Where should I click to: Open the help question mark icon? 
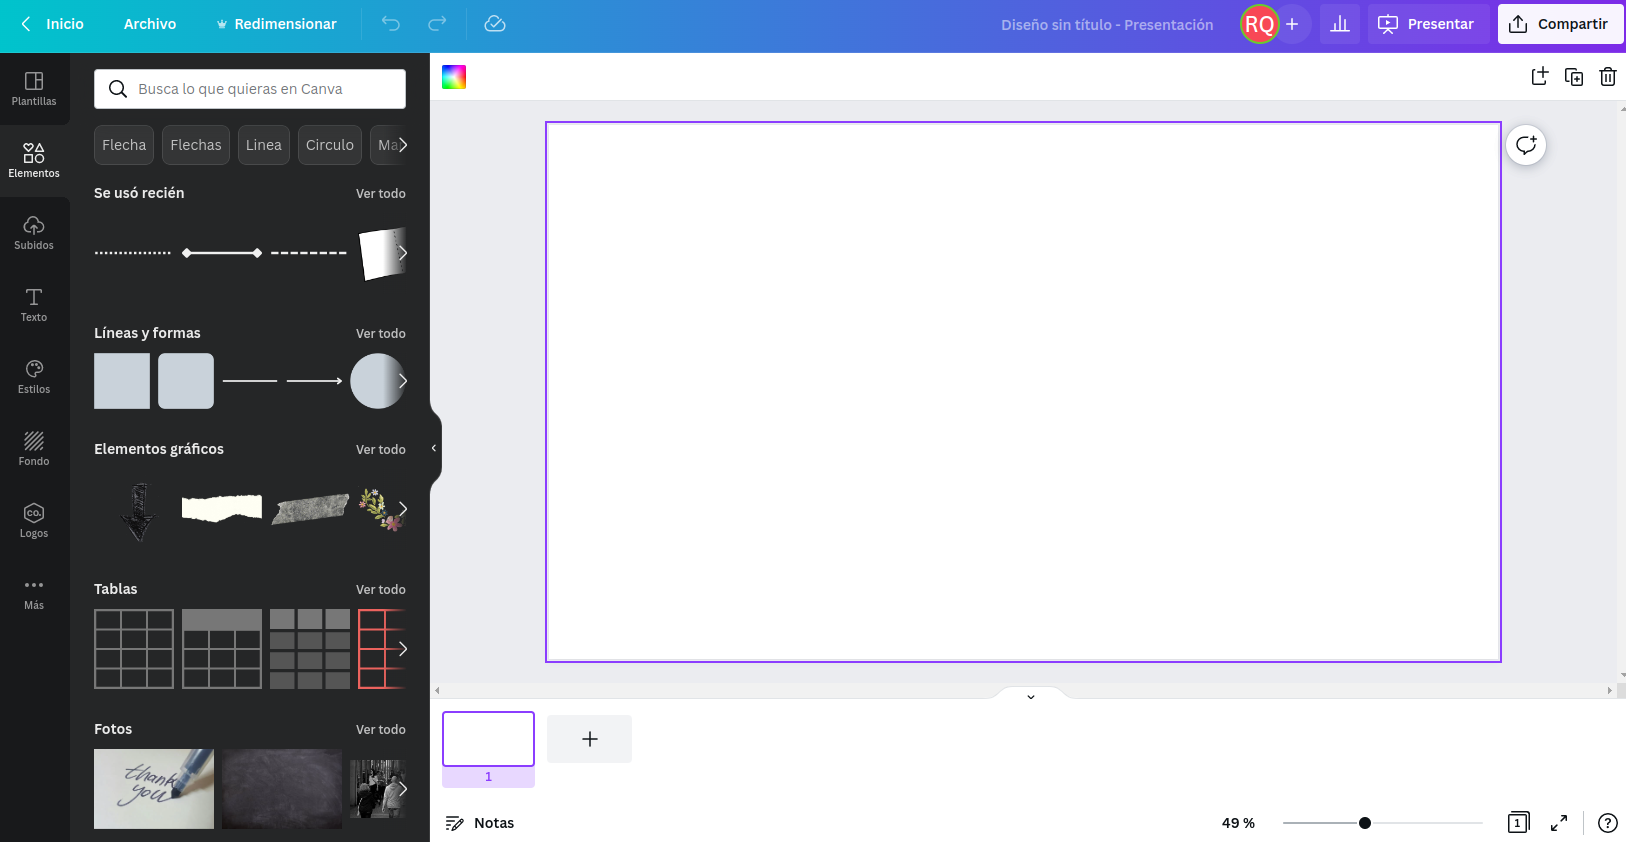1607,823
